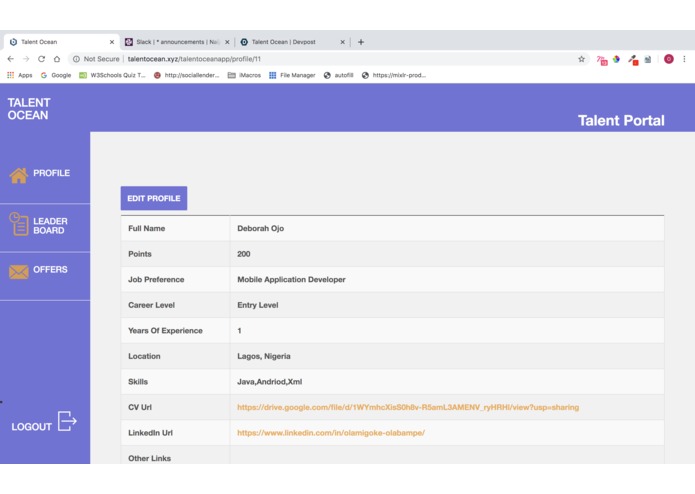Image resolution: width=695 pixels, height=494 pixels.
Task: Switch to the Slack announcements tab
Action: tap(177, 42)
